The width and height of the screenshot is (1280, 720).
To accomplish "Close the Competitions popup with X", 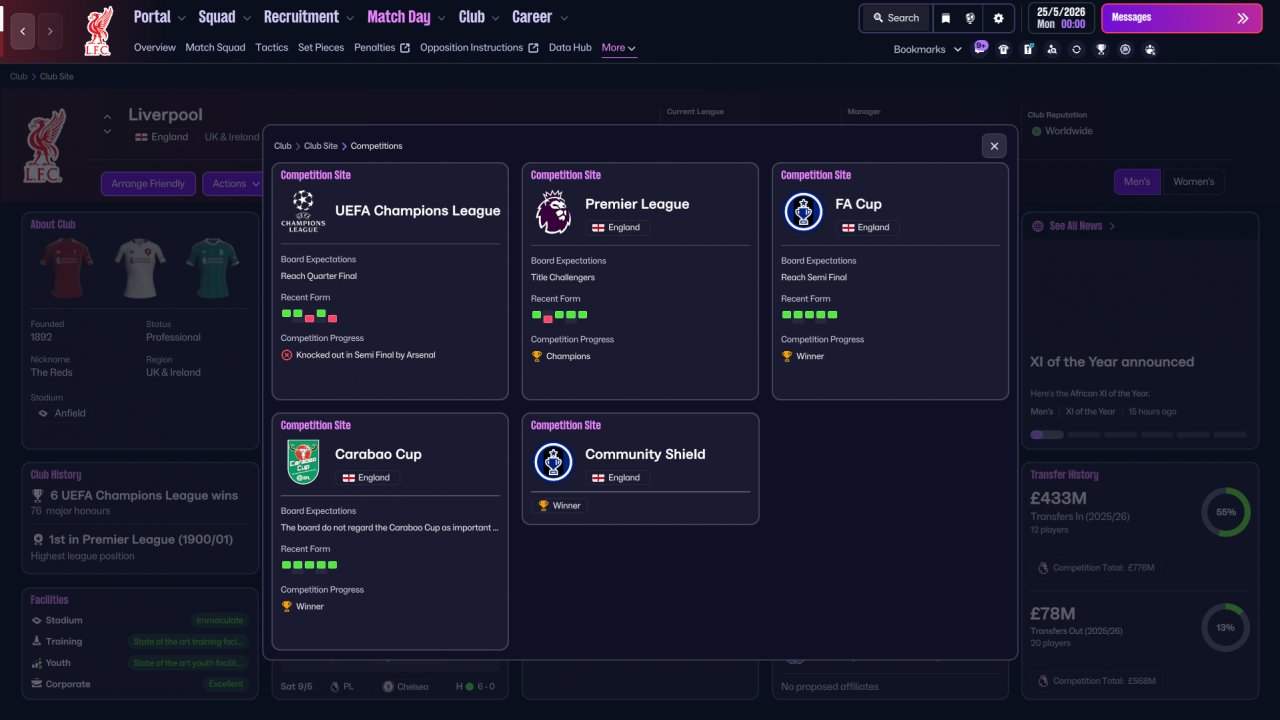I will 994,146.
